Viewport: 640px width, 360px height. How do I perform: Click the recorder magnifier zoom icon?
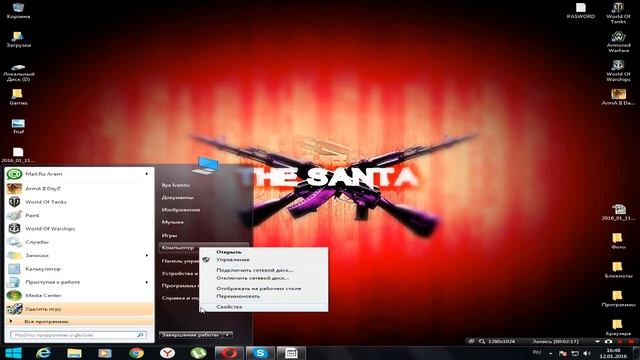tap(482, 341)
